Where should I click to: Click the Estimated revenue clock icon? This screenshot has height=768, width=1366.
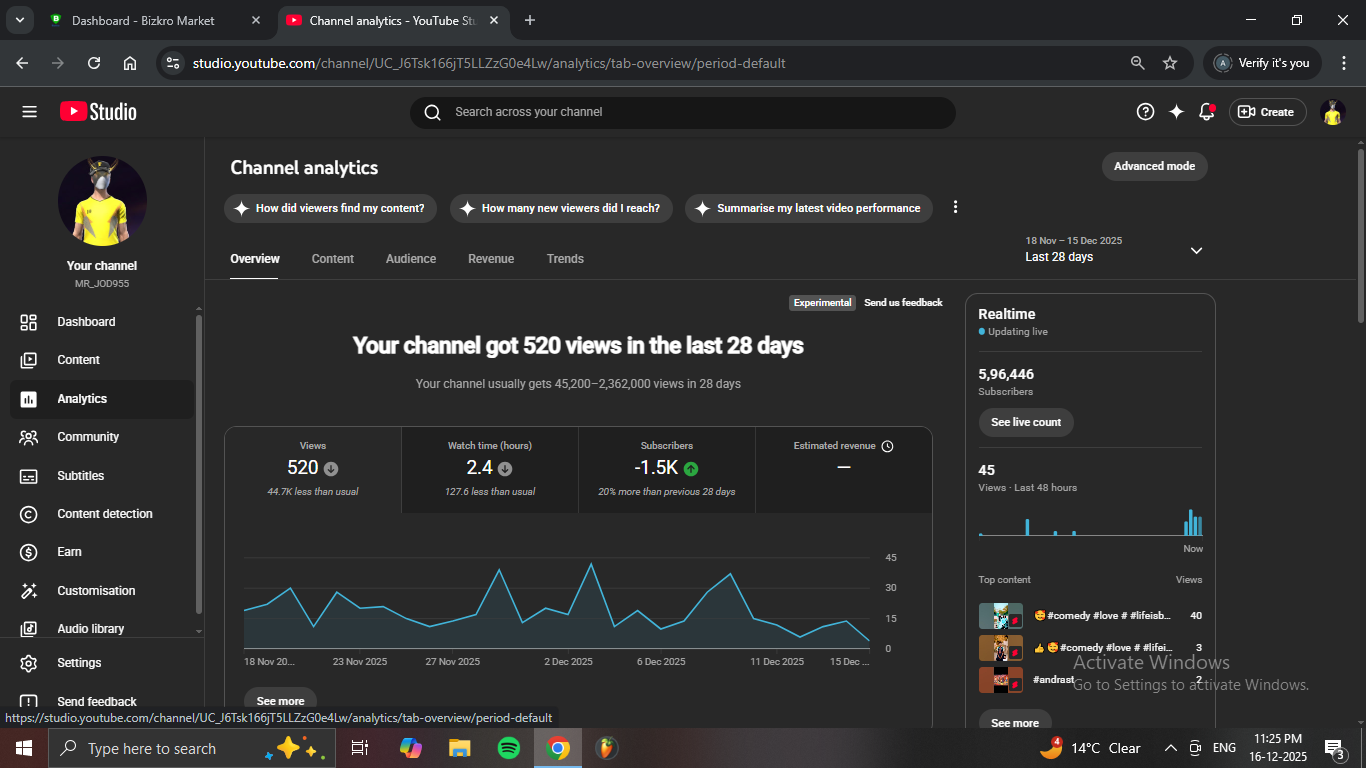[887, 446]
